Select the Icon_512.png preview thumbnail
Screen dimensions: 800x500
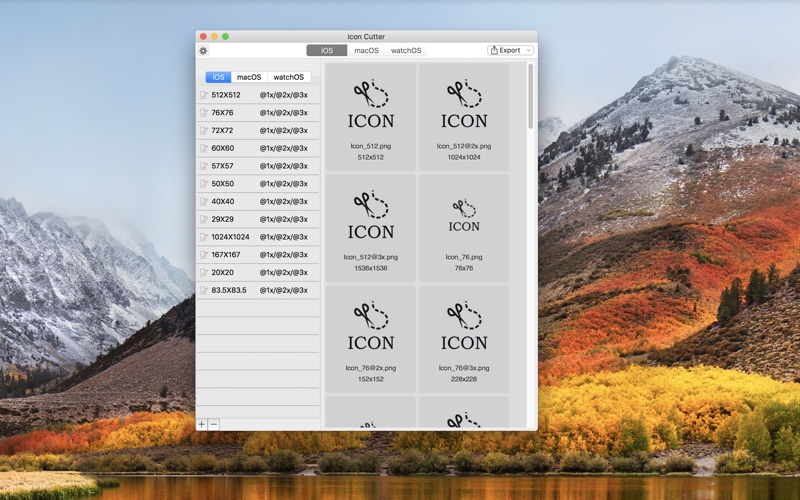(370, 117)
